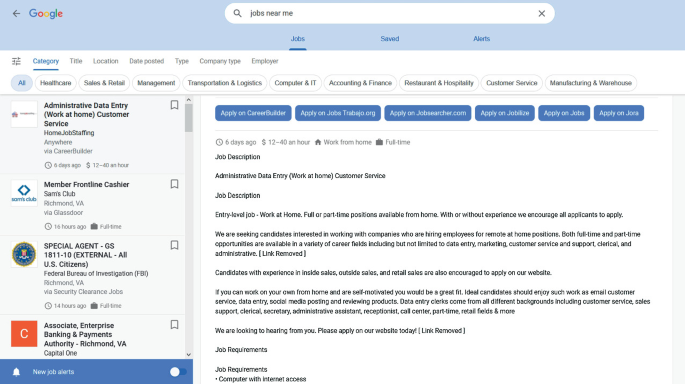
Task: Click the job list scrollbar thumb
Action: tap(189, 118)
